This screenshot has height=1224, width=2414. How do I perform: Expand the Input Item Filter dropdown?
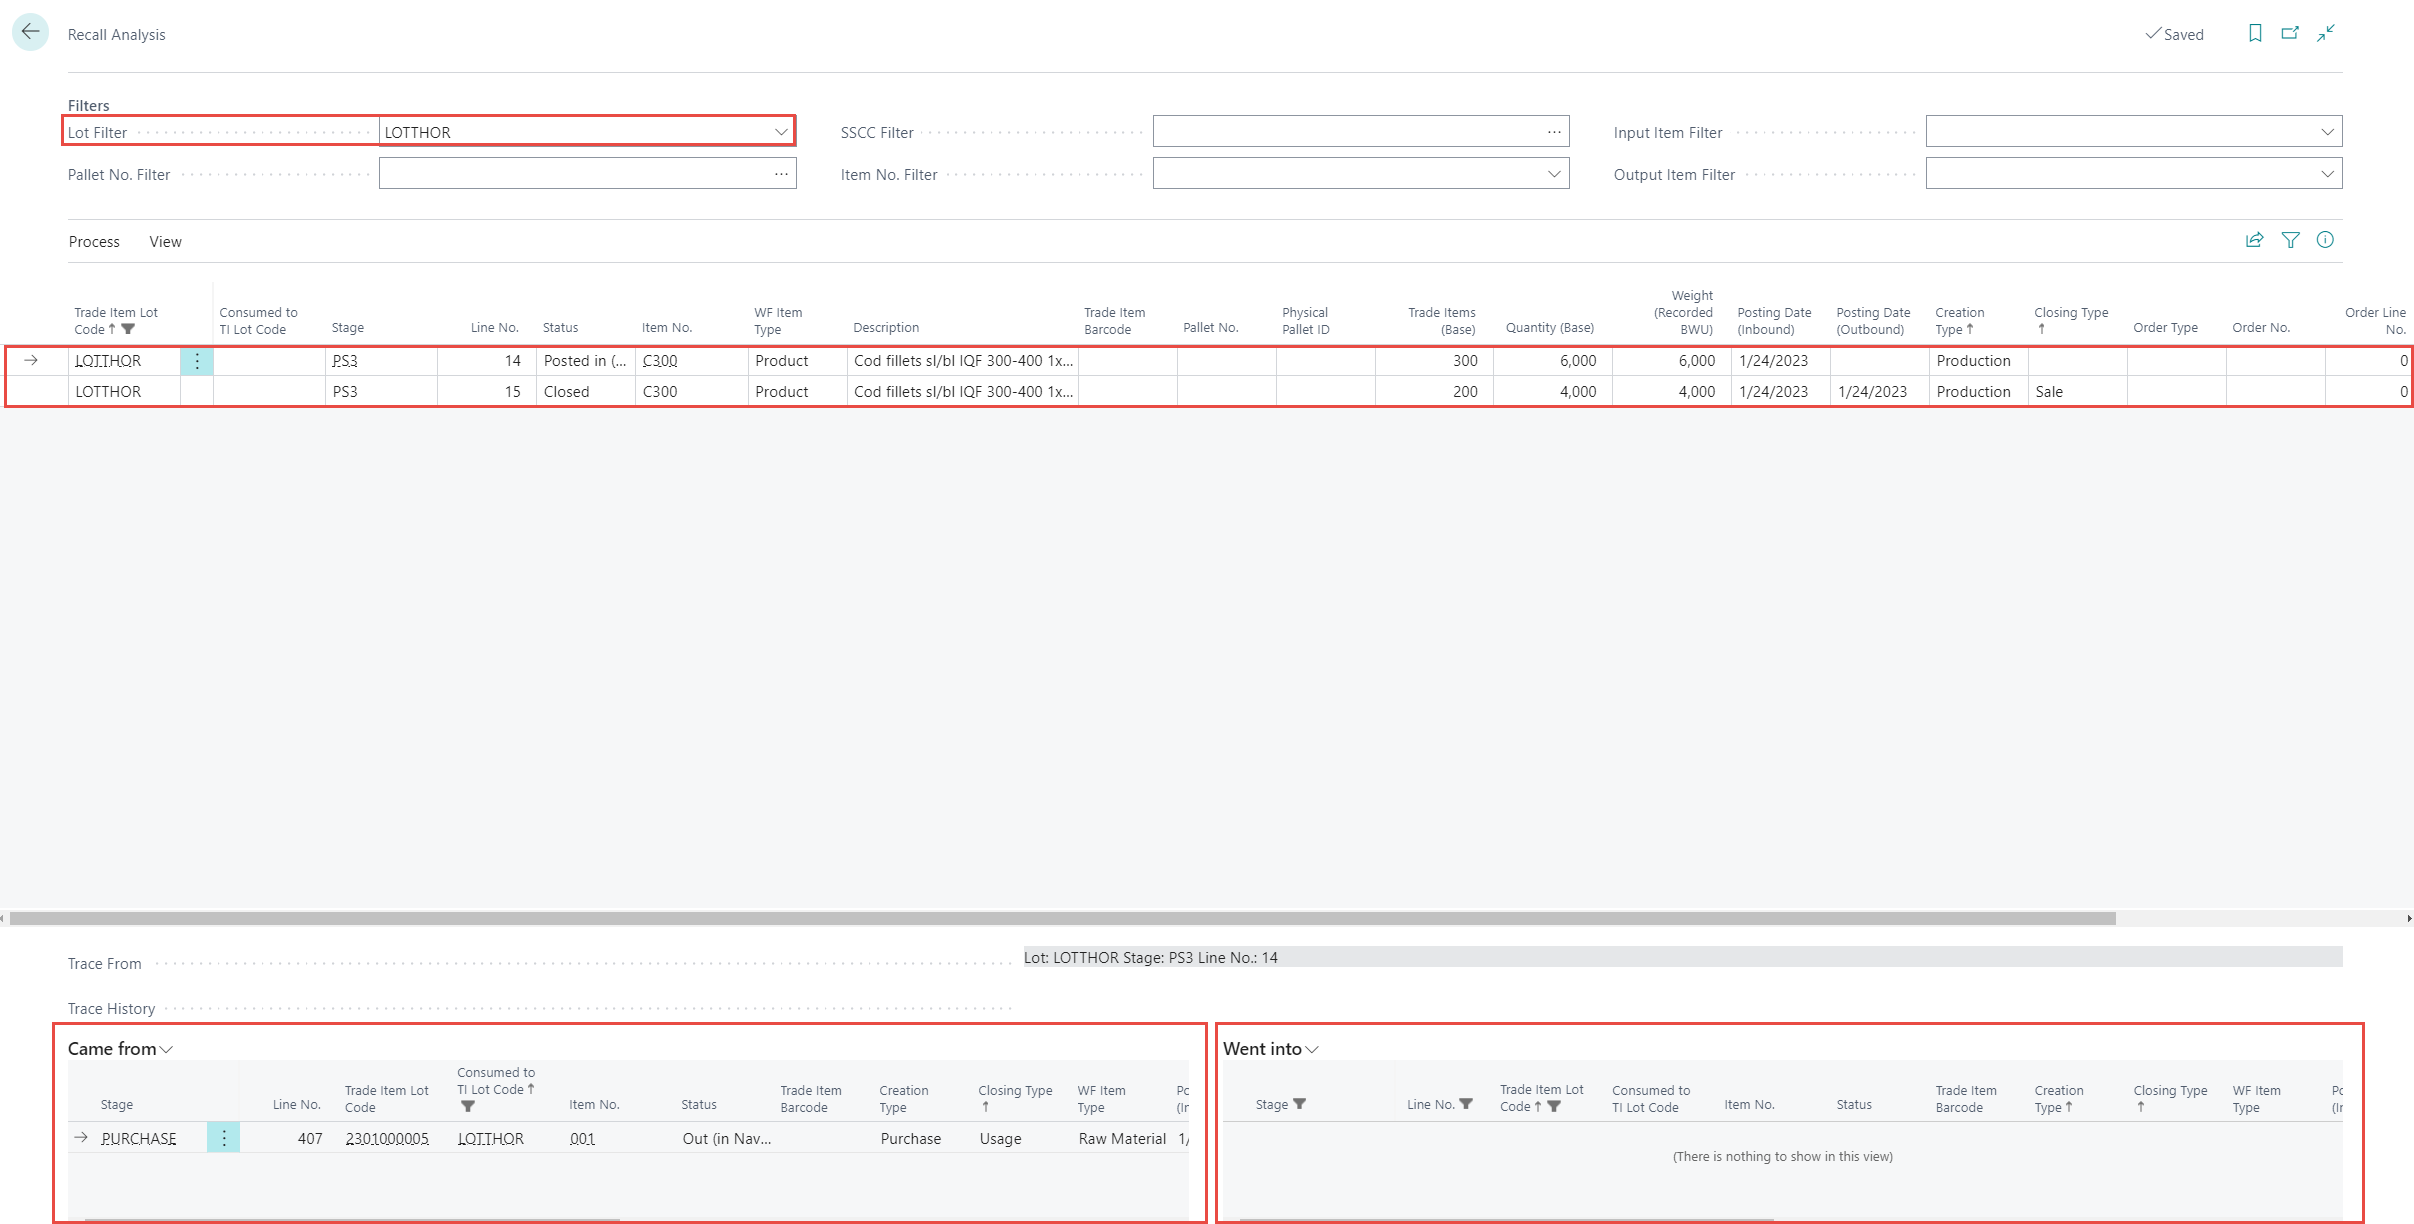2327,132
